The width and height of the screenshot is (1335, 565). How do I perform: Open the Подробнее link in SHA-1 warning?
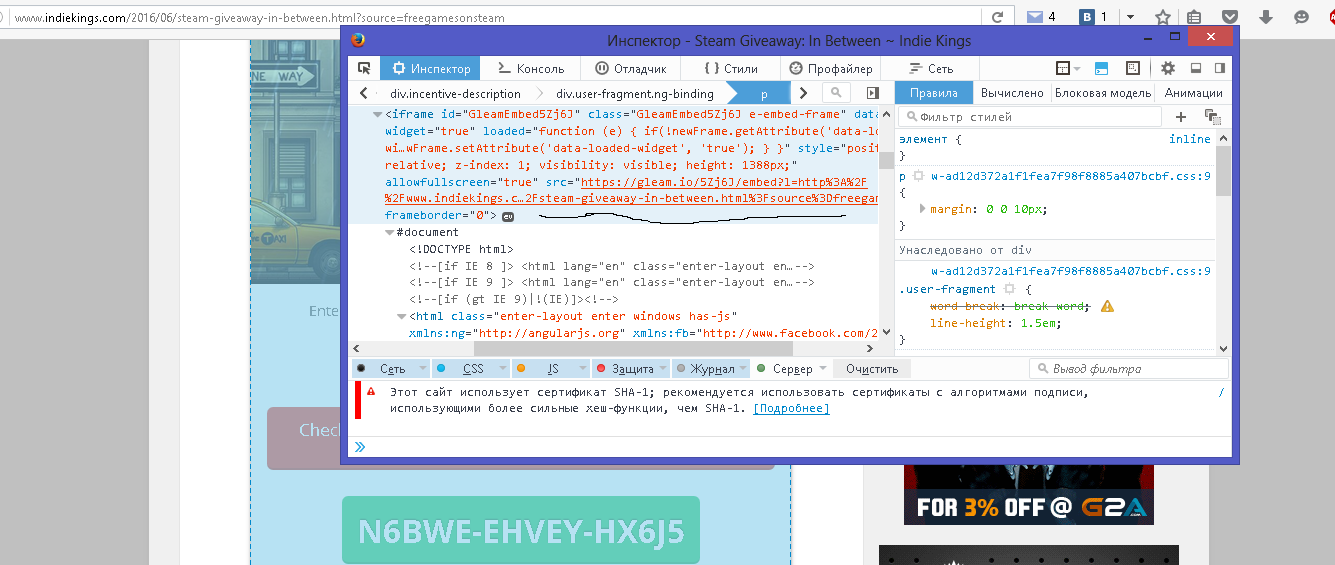[791, 408]
